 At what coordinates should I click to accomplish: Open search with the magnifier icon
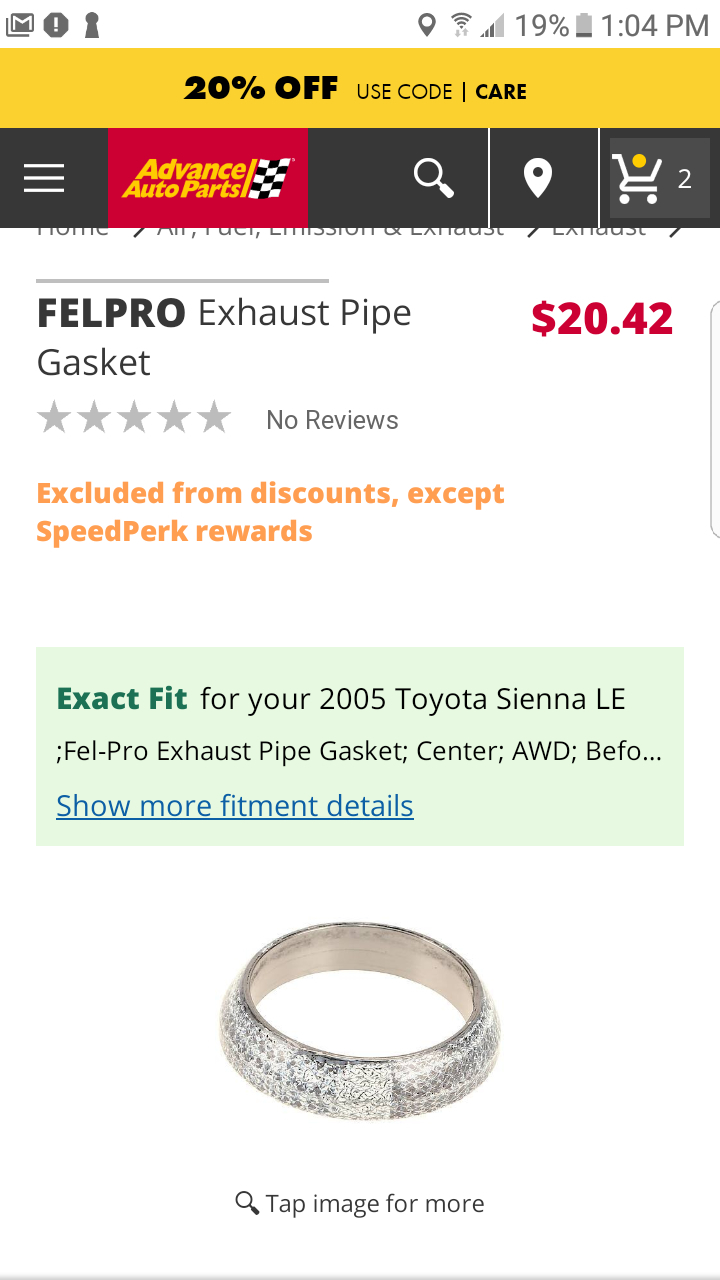(434, 178)
